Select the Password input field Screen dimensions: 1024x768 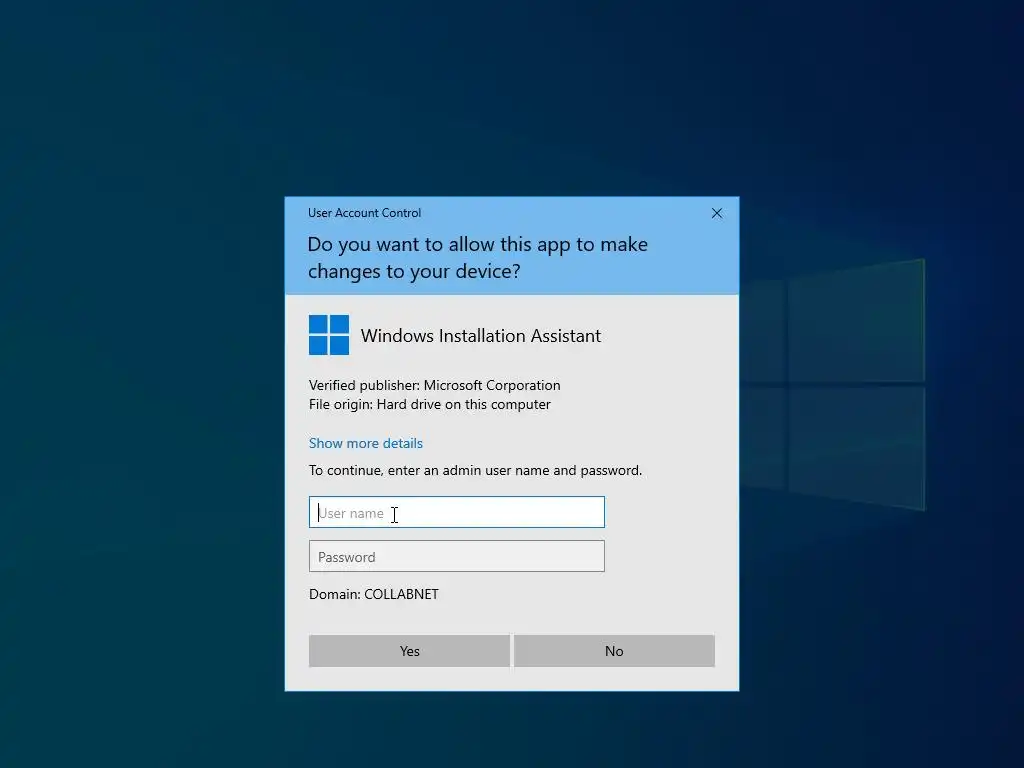(x=456, y=556)
